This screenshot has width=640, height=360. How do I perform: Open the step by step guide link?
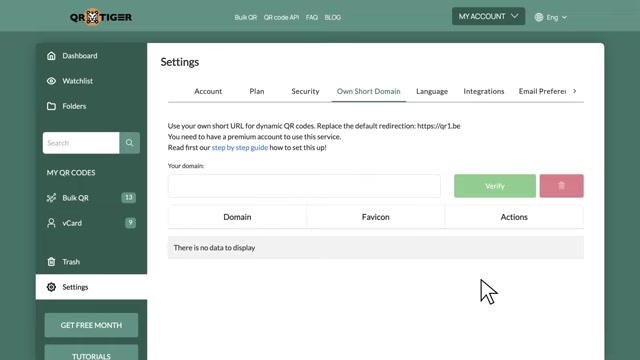tap(240, 147)
